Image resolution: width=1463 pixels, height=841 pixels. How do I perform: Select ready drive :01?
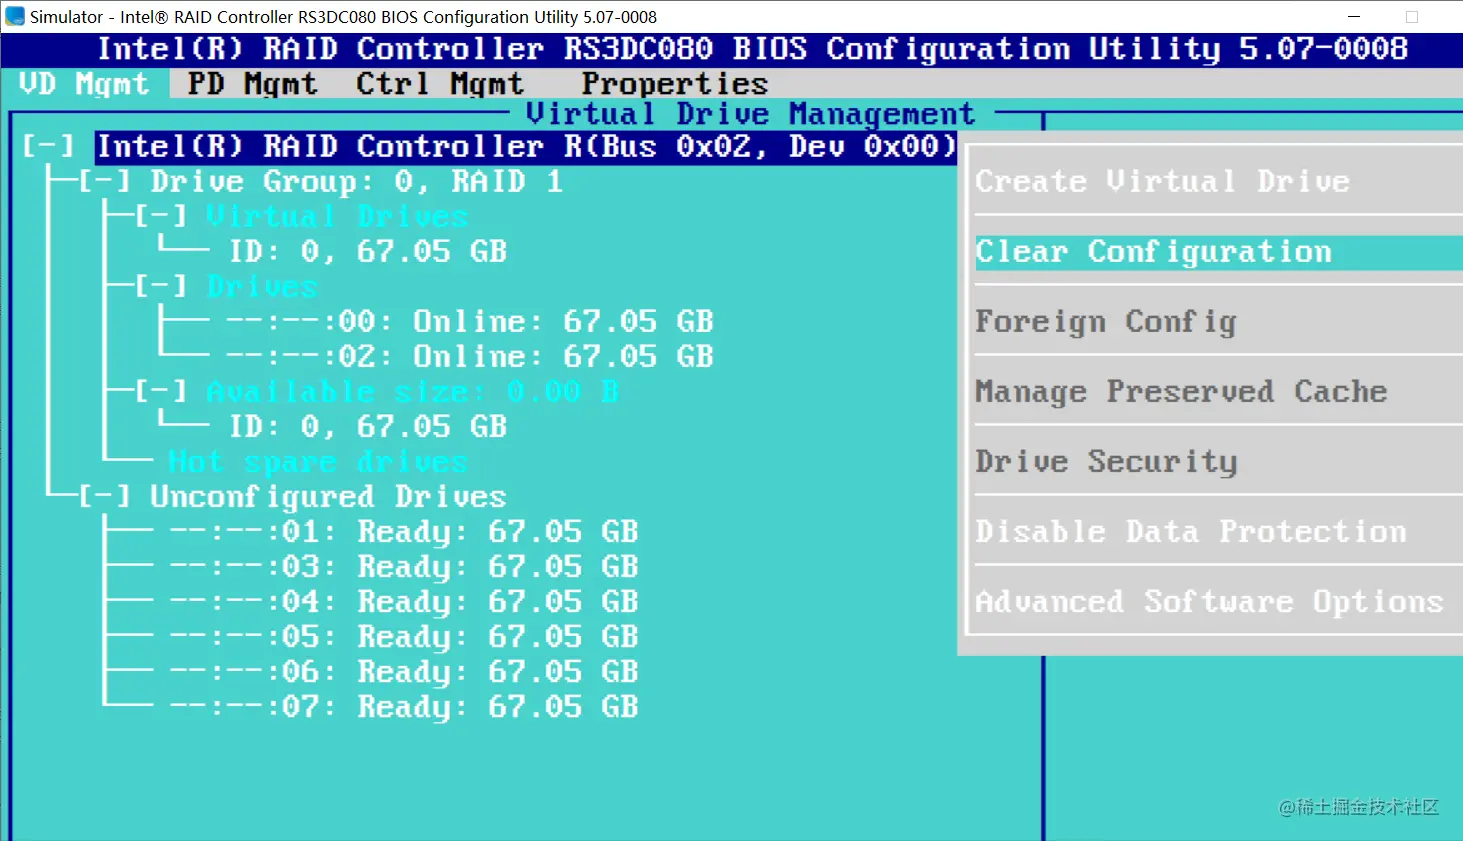pyautogui.click(x=404, y=532)
